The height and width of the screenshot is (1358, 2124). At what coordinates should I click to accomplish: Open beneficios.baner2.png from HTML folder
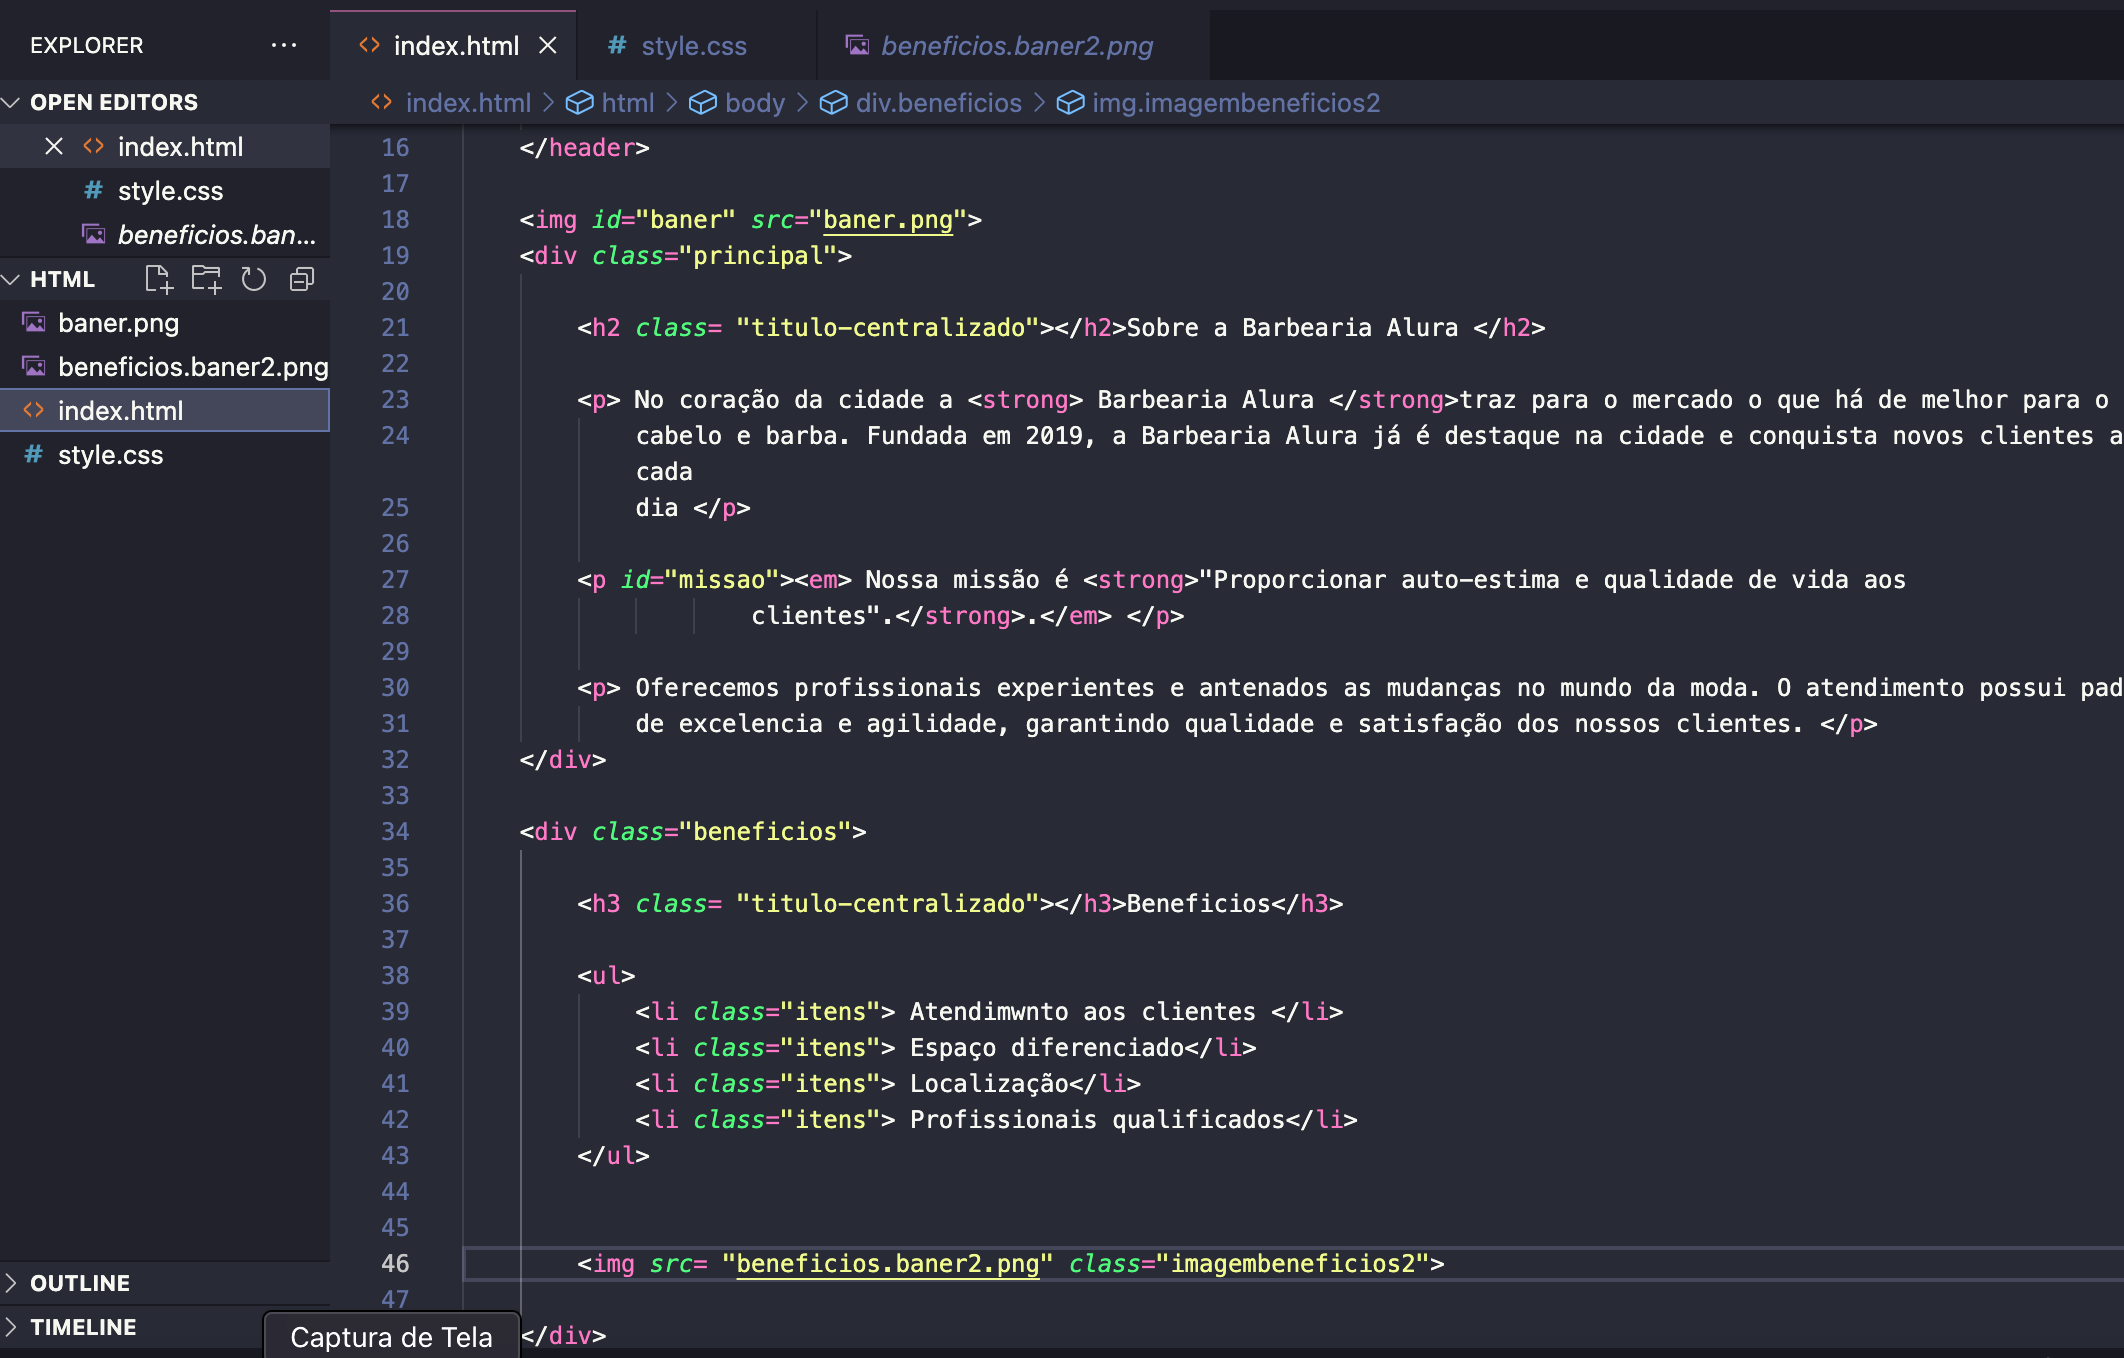165,367
